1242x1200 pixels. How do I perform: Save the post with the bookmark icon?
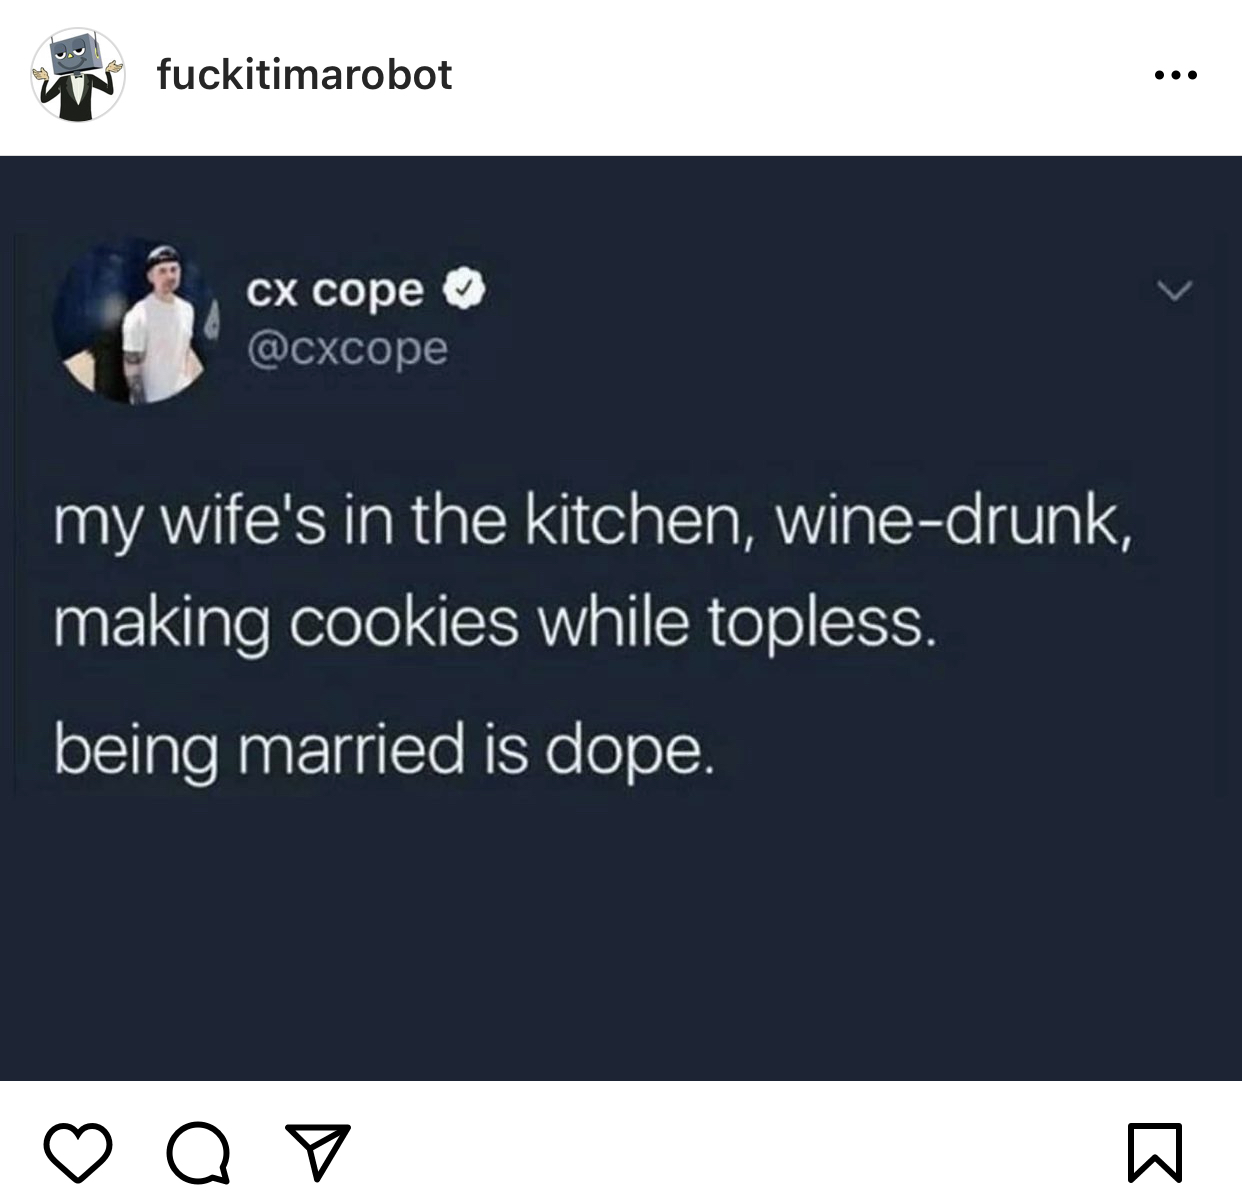click(1155, 1153)
